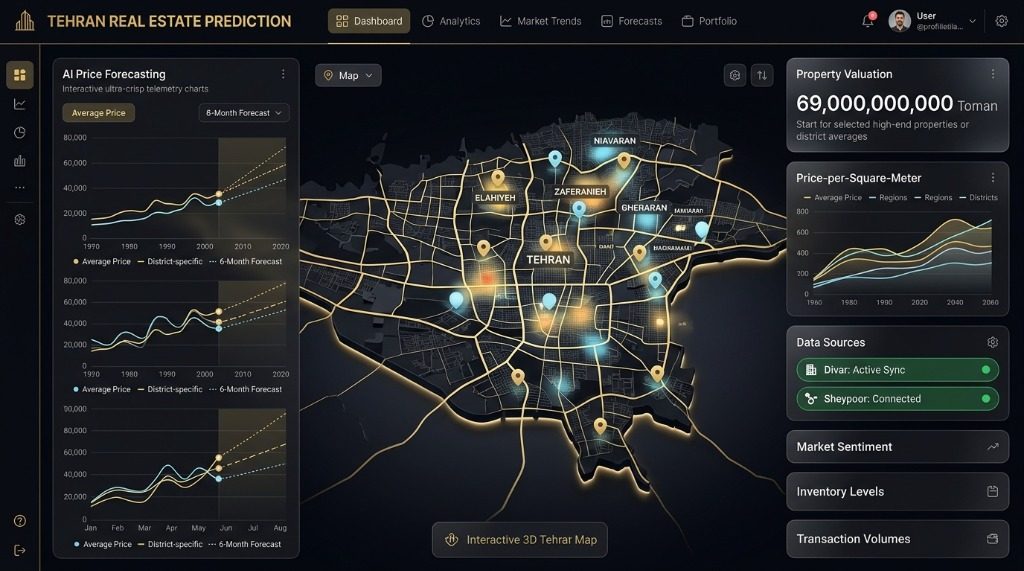The image size is (1024, 571).
Task: Toggle 6-Month Forecast legend in top chart
Action: (246, 261)
